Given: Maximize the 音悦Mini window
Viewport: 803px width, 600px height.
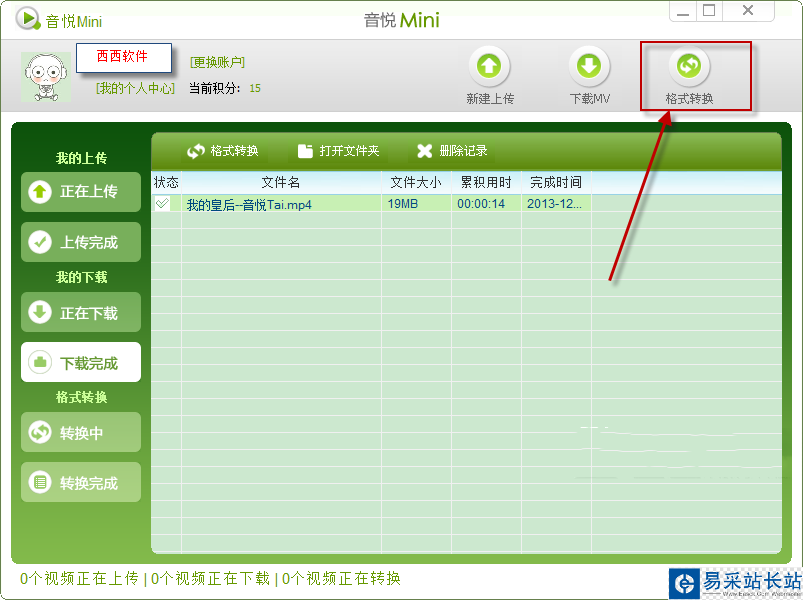Looking at the screenshot, I should [709, 11].
